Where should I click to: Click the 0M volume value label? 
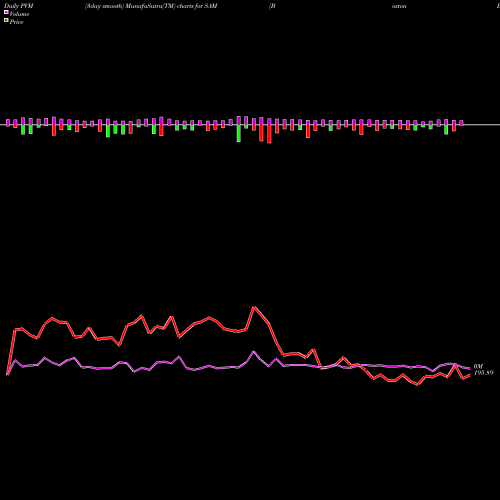478,366
